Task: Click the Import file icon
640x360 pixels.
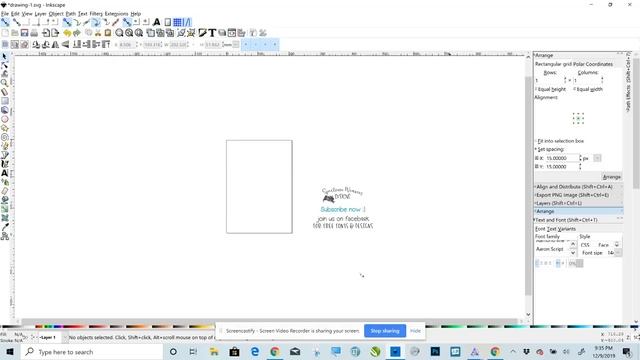Action: pos(46,33)
